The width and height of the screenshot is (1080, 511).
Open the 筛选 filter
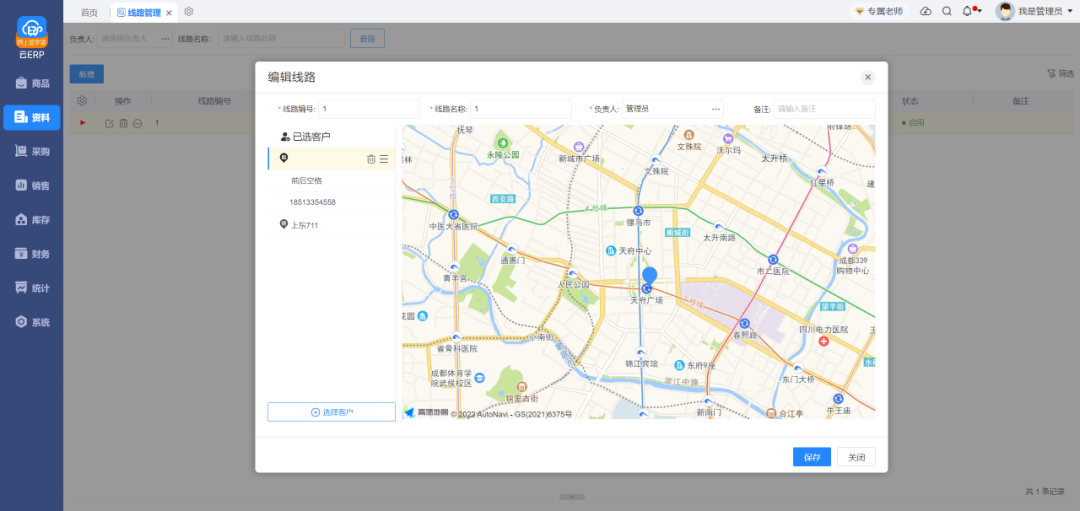coord(1061,73)
